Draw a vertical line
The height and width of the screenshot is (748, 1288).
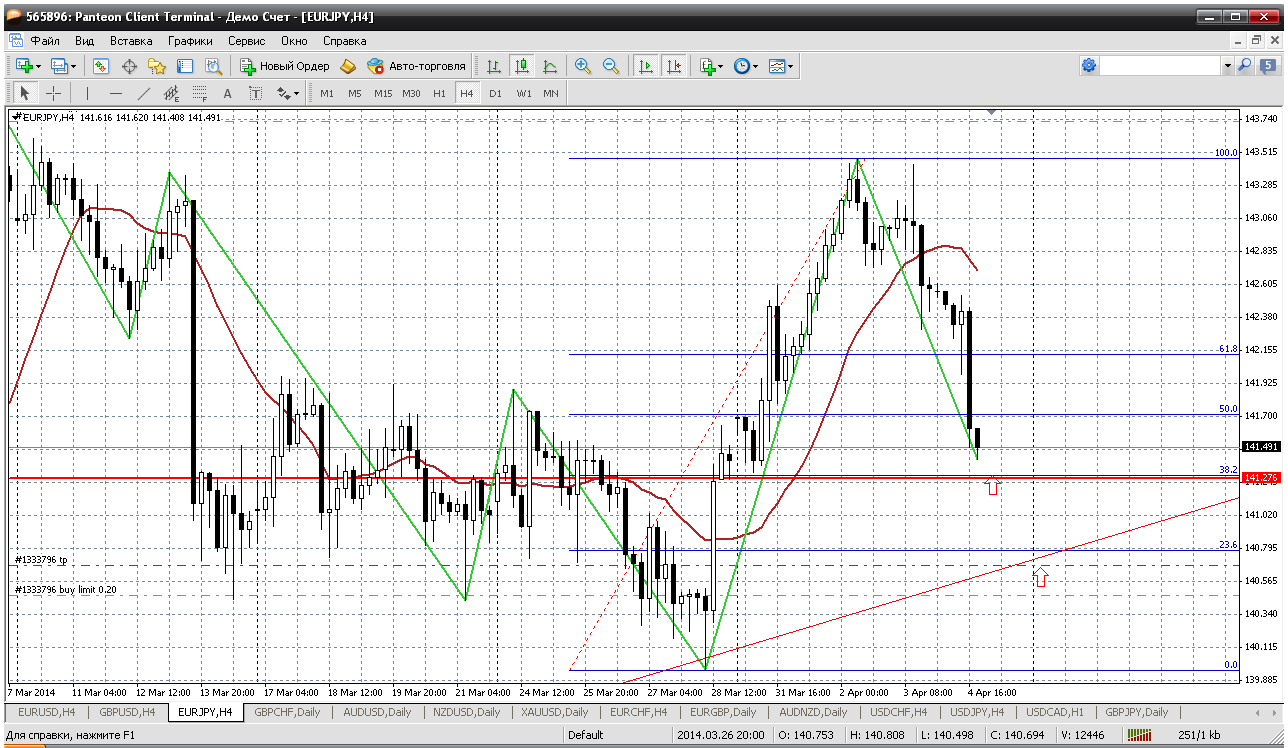point(87,93)
